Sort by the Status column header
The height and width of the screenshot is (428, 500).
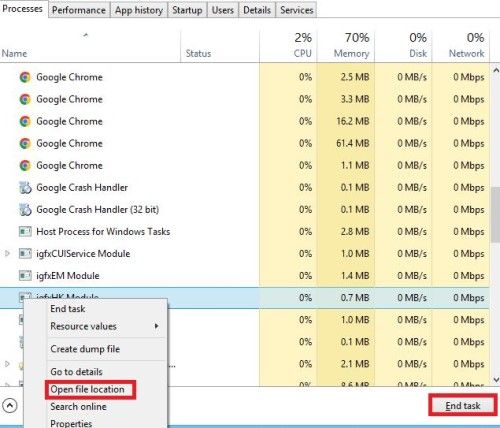[x=220, y=47]
